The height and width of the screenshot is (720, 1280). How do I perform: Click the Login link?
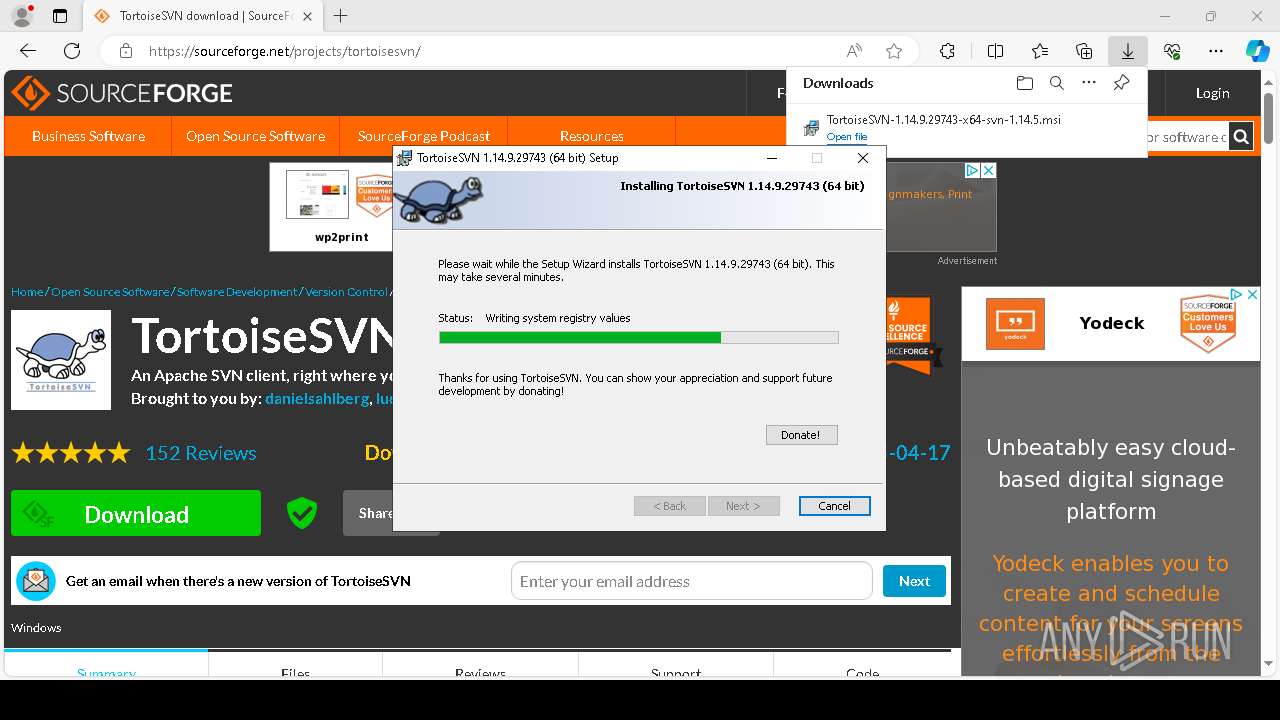(x=1212, y=93)
